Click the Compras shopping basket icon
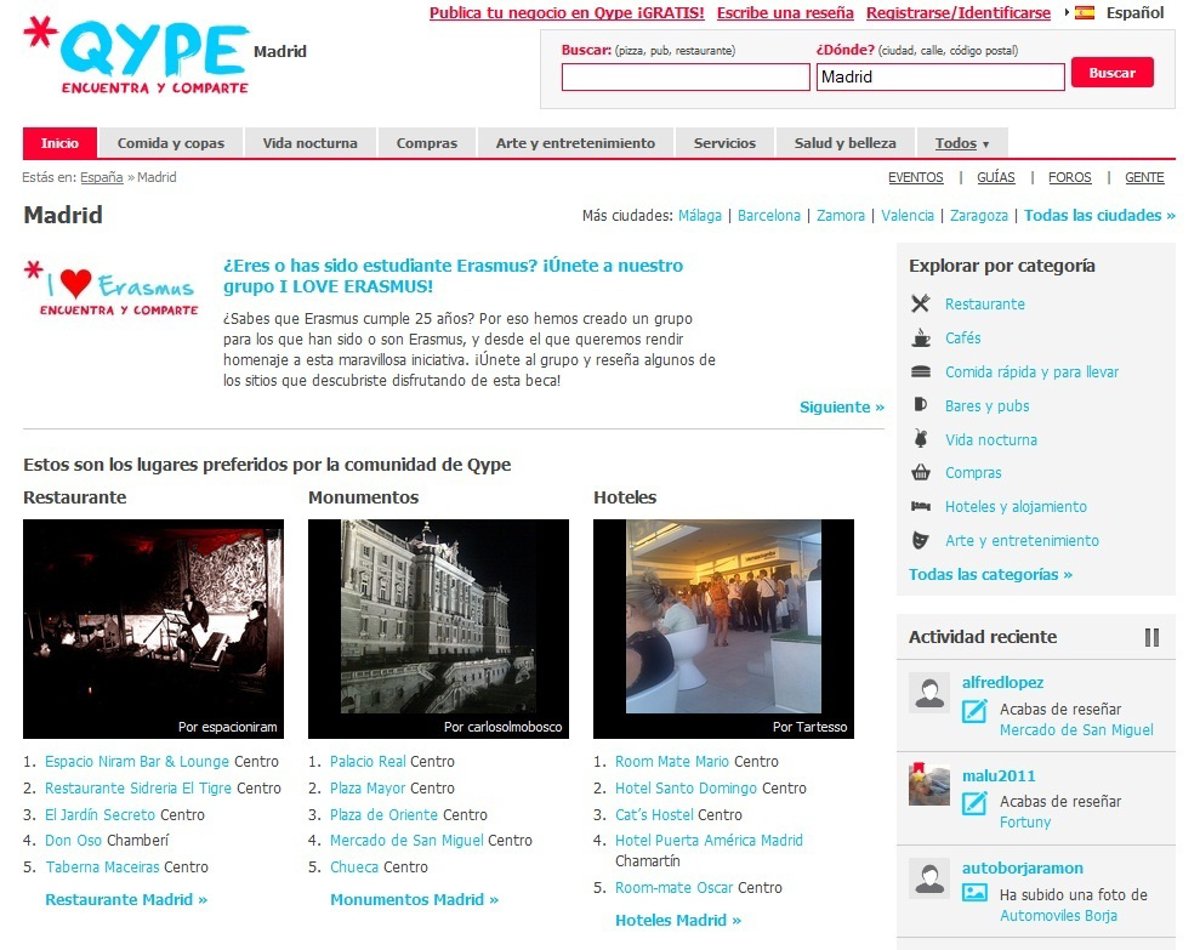 (920, 473)
